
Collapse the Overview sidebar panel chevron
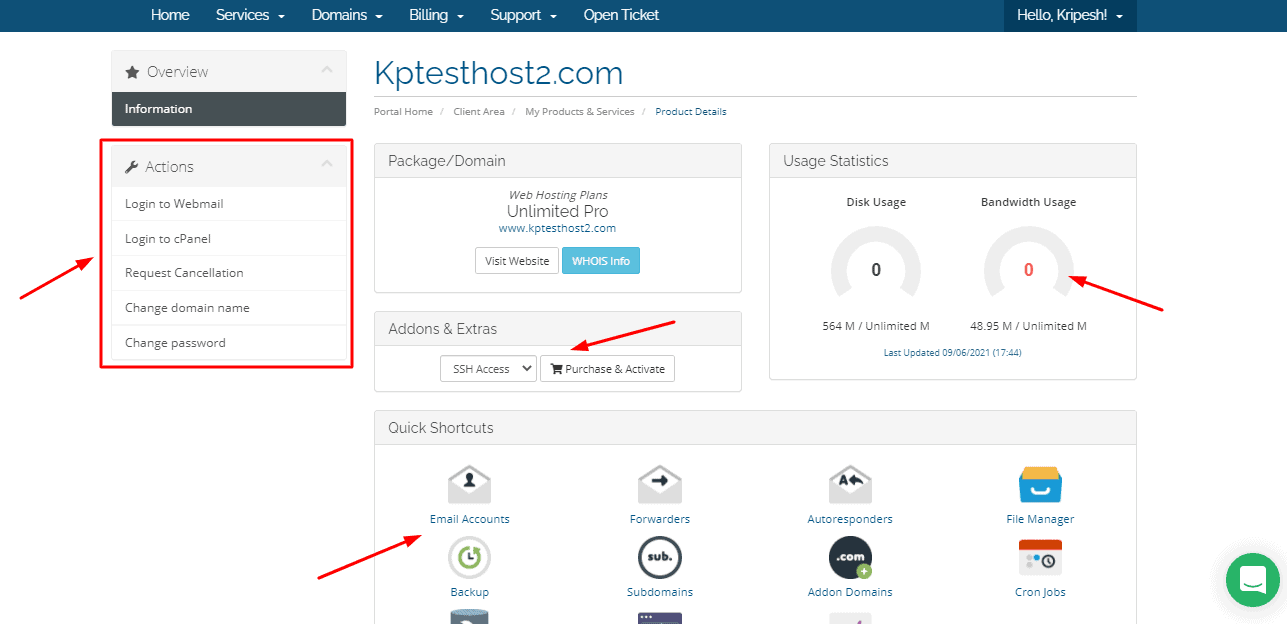pos(327,70)
